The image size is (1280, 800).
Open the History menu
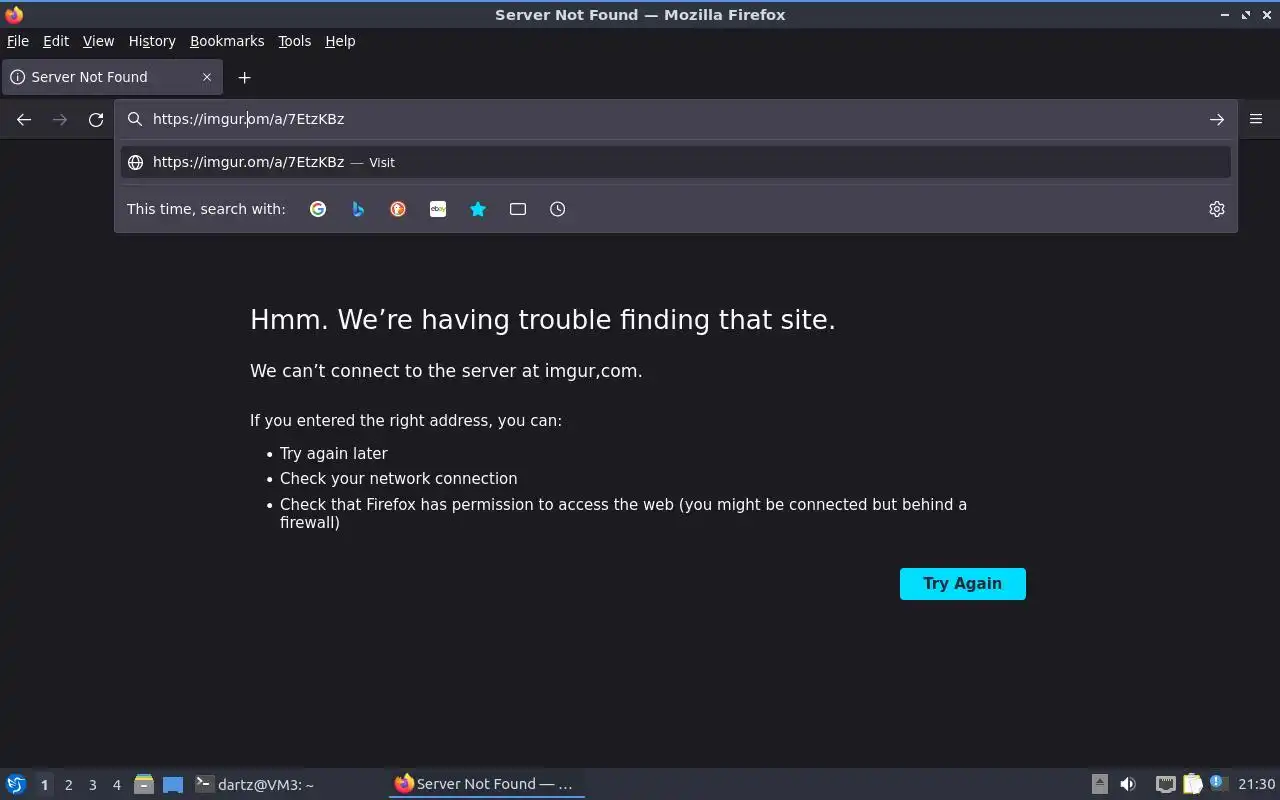coord(152,41)
